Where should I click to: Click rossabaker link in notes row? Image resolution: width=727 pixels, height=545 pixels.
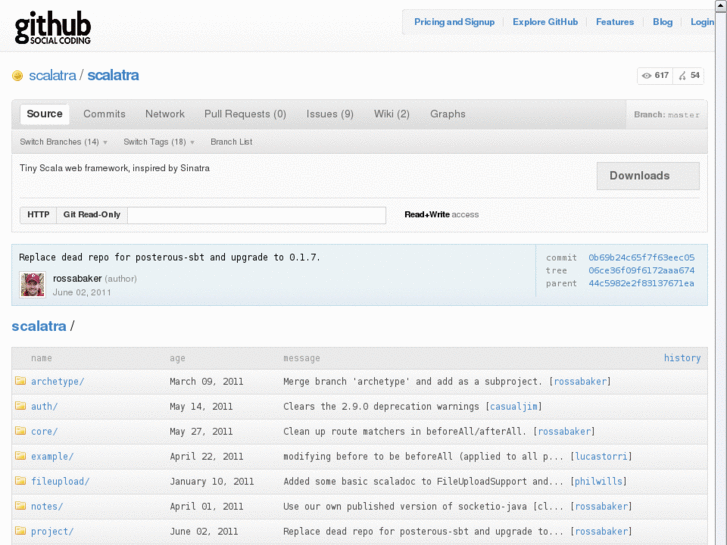601,507
